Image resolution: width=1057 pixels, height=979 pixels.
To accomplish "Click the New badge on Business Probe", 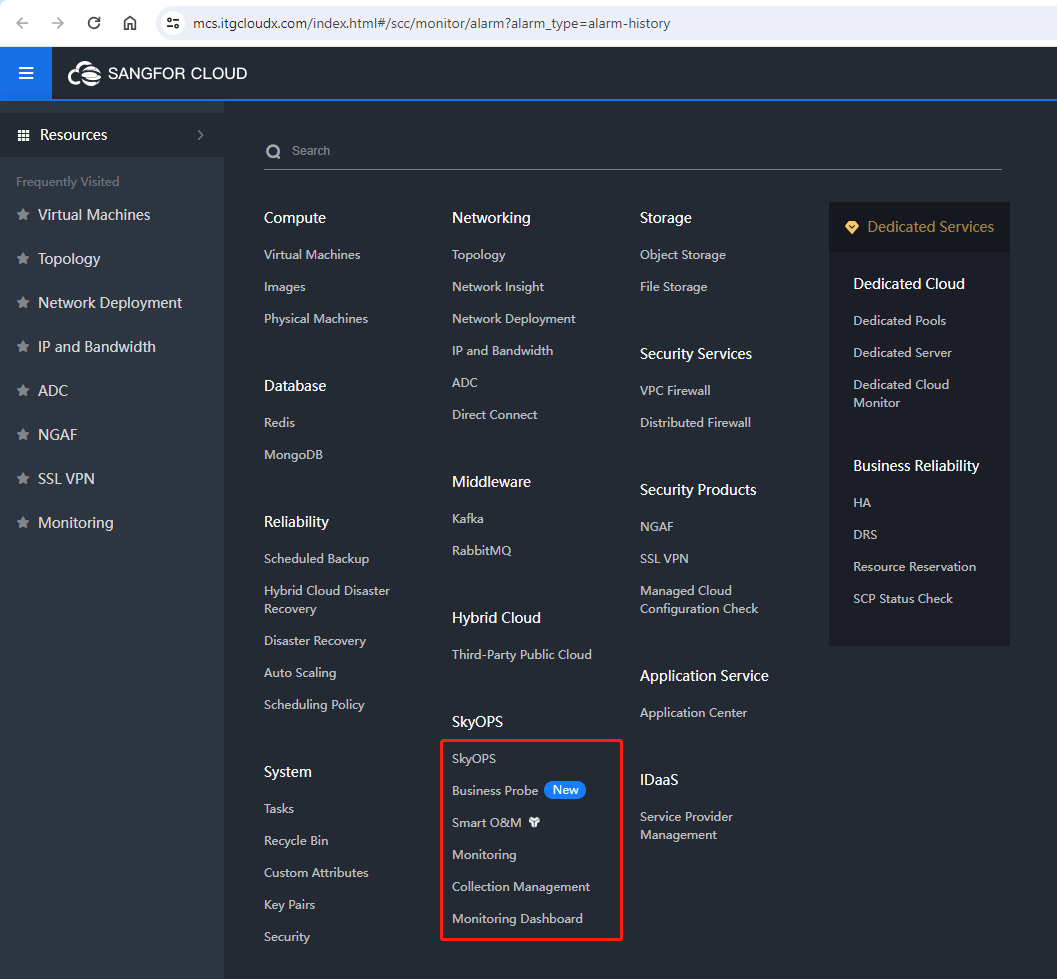I will (x=565, y=789).
